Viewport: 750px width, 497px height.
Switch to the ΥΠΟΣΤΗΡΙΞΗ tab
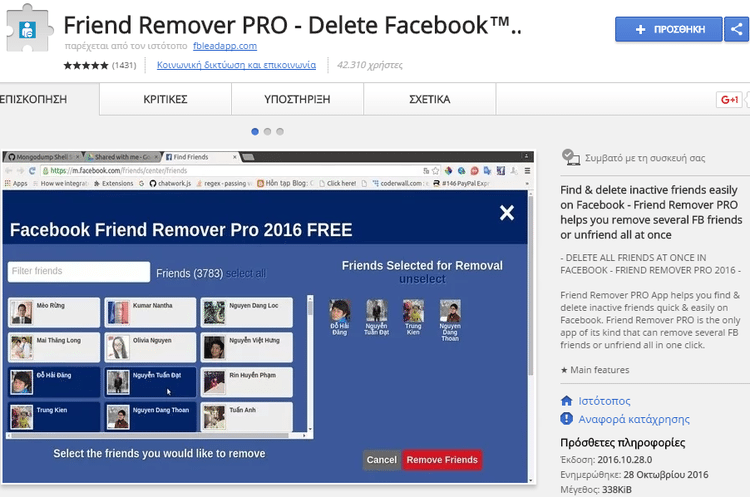pos(298,99)
